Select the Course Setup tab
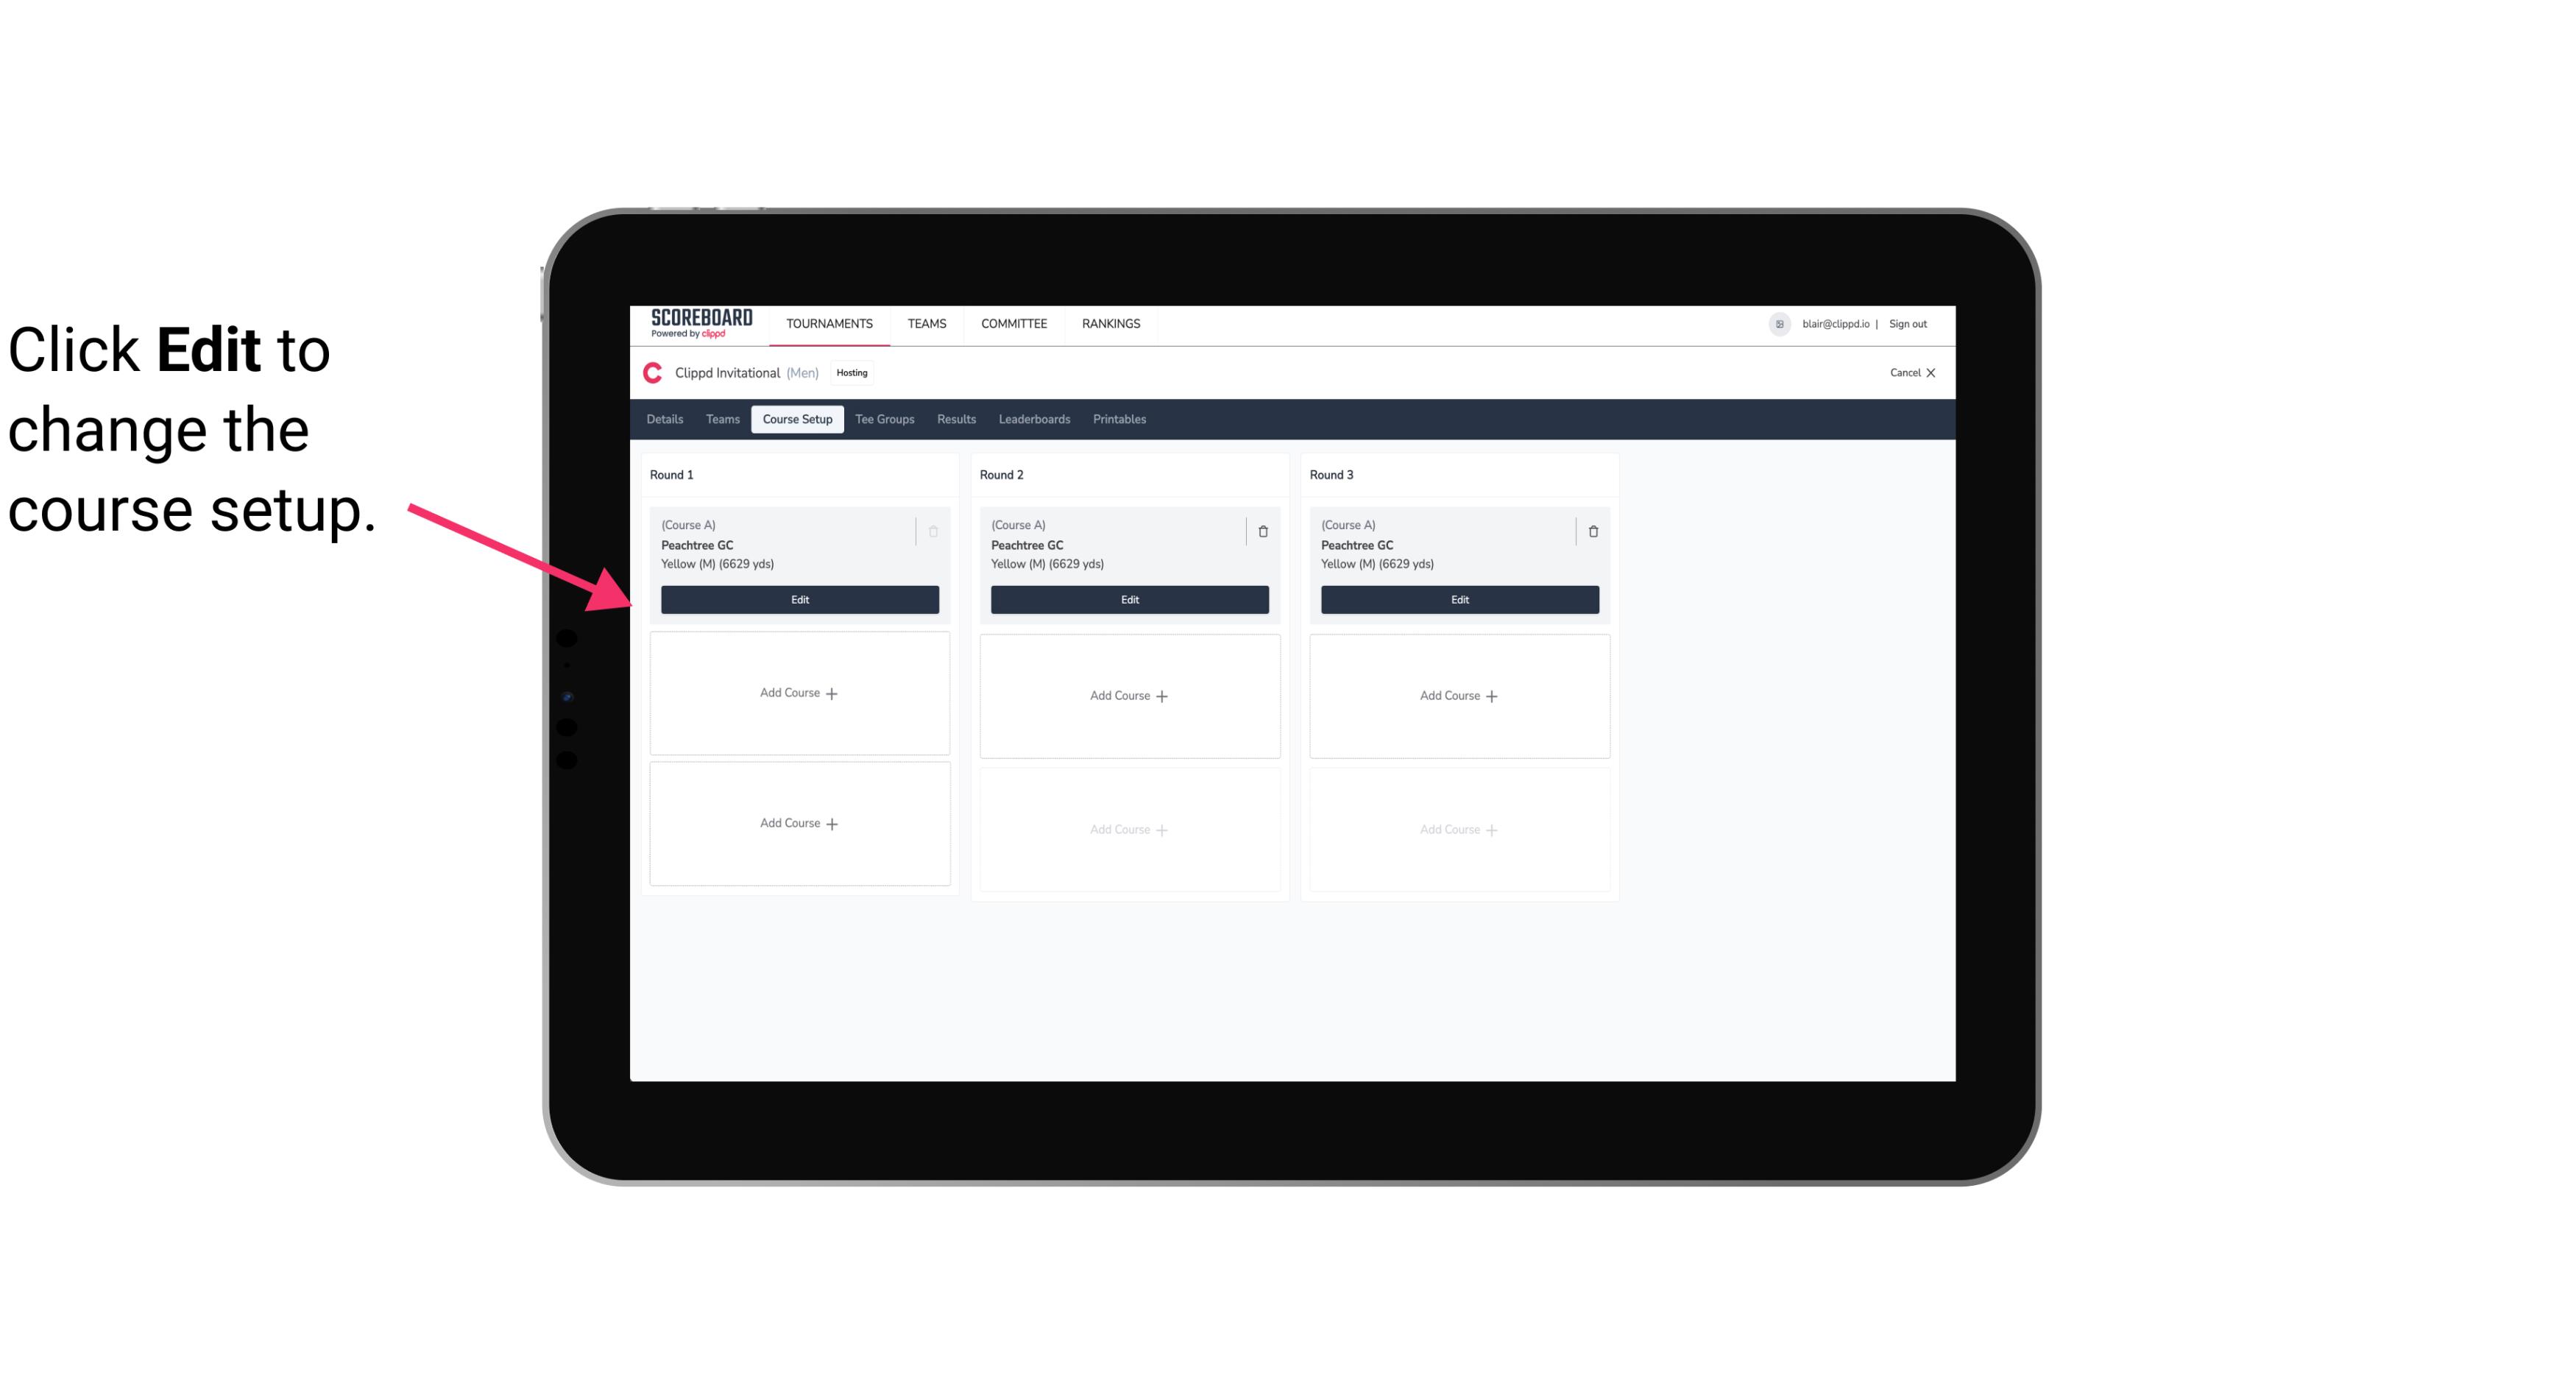This screenshot has width=2576, height=1386. (796, 420)
